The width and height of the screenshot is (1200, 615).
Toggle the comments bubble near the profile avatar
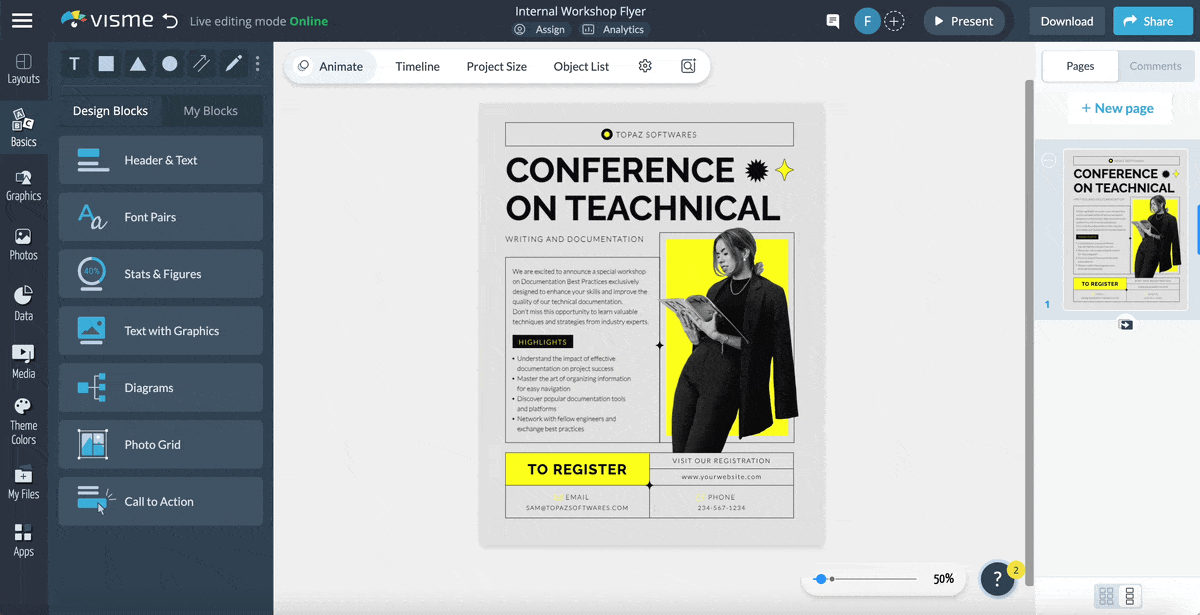833,20
